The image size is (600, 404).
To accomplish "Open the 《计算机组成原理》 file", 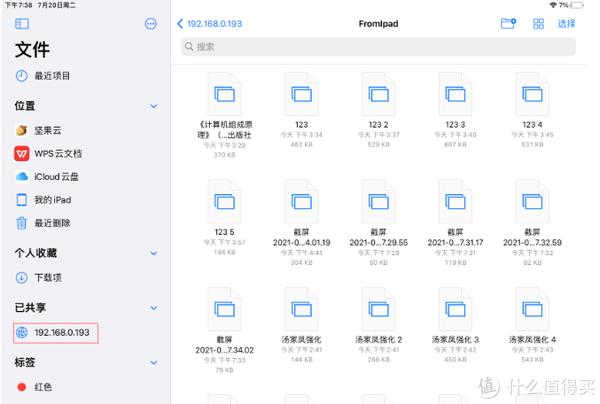I will tap(225, 115).
